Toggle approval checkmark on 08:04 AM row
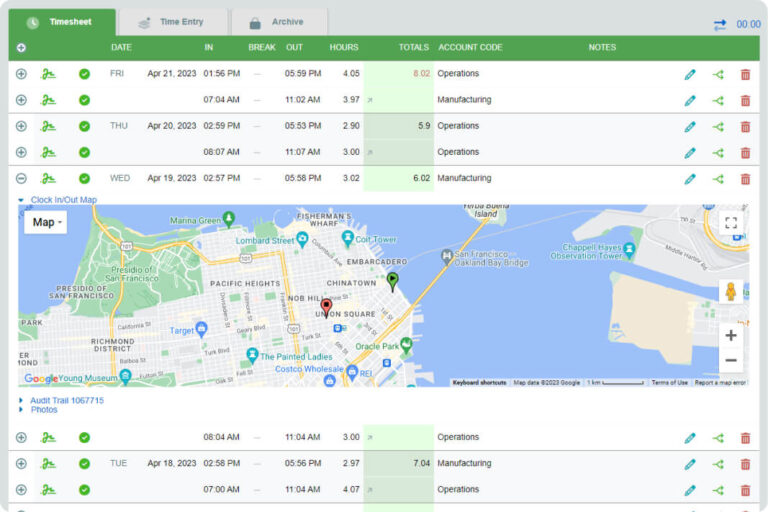Screen dimensions: 768x512 (x=84, y=437)
